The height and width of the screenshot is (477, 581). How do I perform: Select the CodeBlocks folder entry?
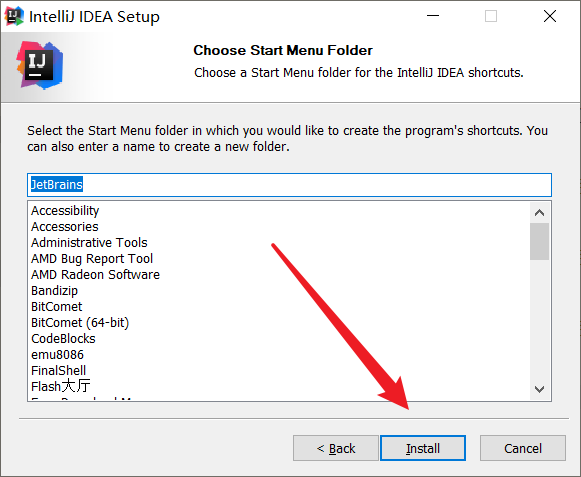click(63, 338)
